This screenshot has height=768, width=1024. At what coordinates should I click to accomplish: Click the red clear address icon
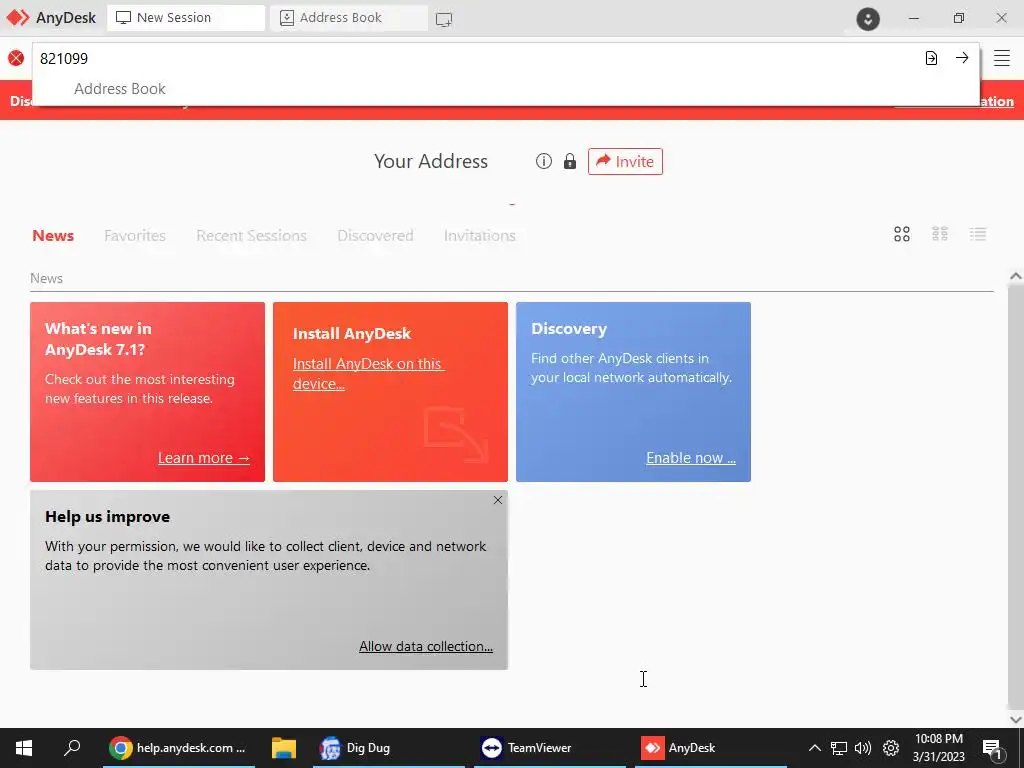pos(16,58)
